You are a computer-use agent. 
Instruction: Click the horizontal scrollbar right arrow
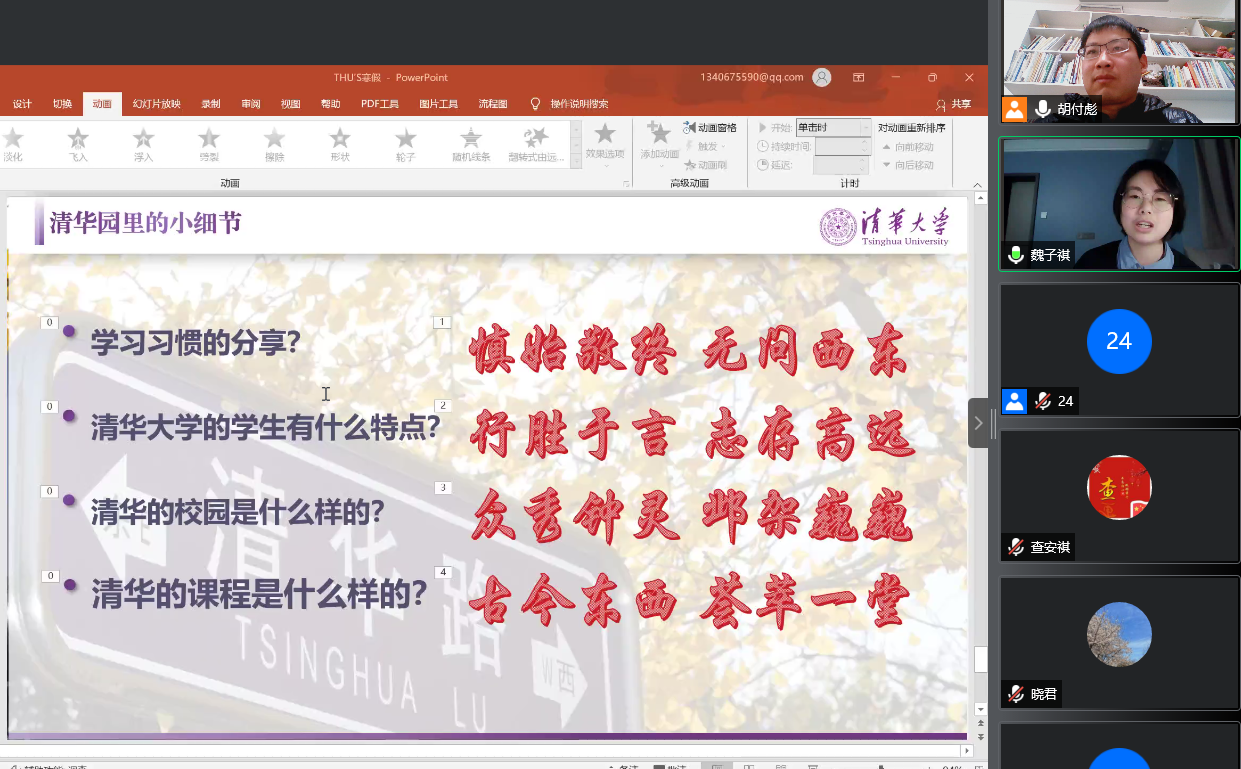click(x=966, y=751)
